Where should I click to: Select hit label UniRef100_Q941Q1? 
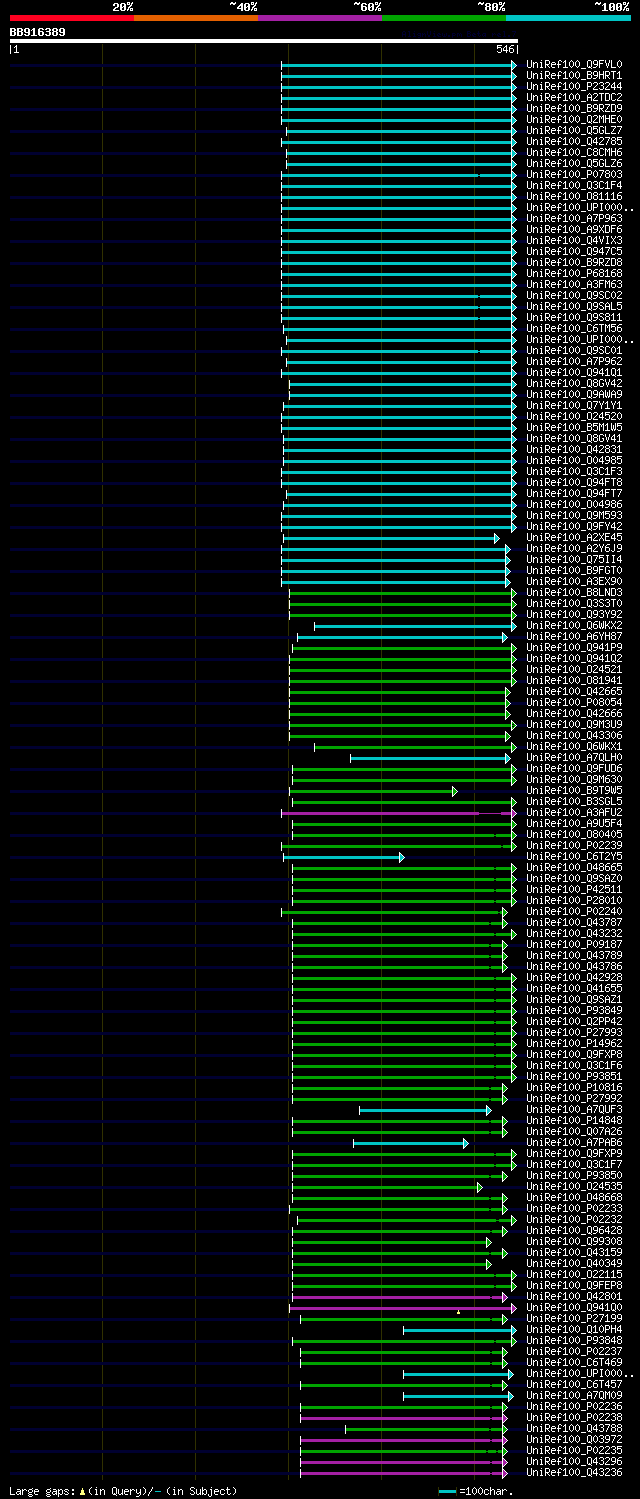pos(574,372)
